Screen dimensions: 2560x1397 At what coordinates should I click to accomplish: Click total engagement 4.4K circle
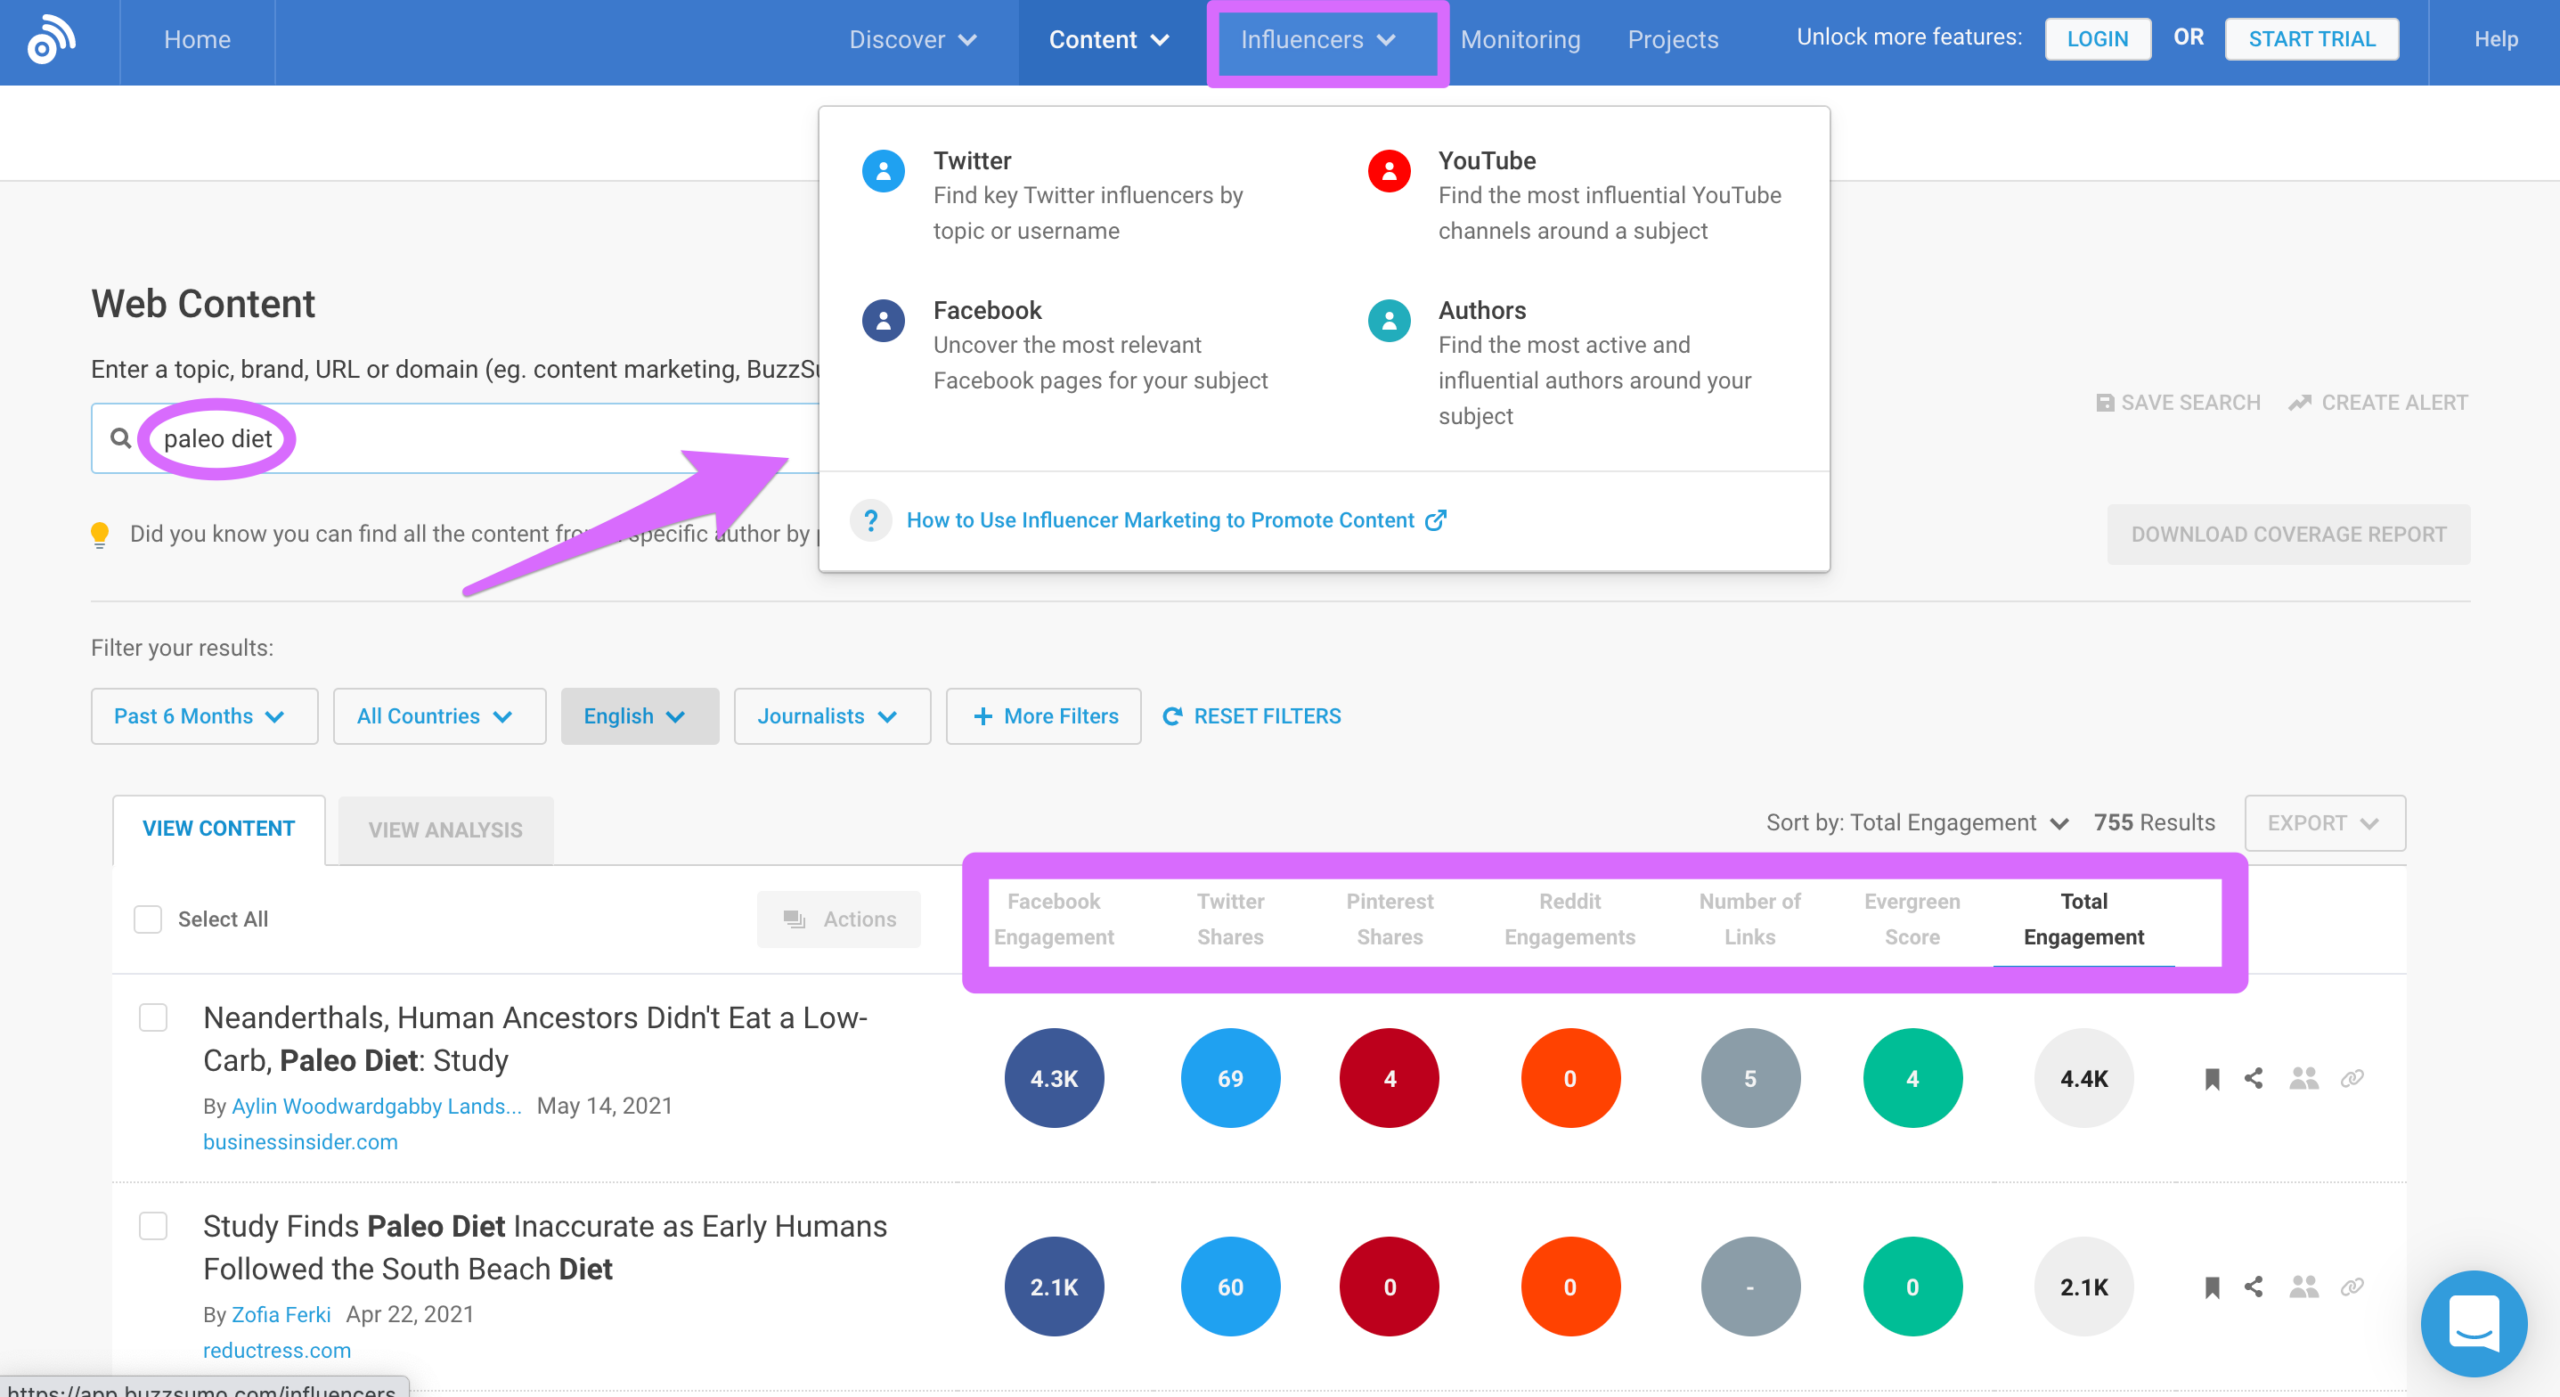[x=2084, y=1078]
